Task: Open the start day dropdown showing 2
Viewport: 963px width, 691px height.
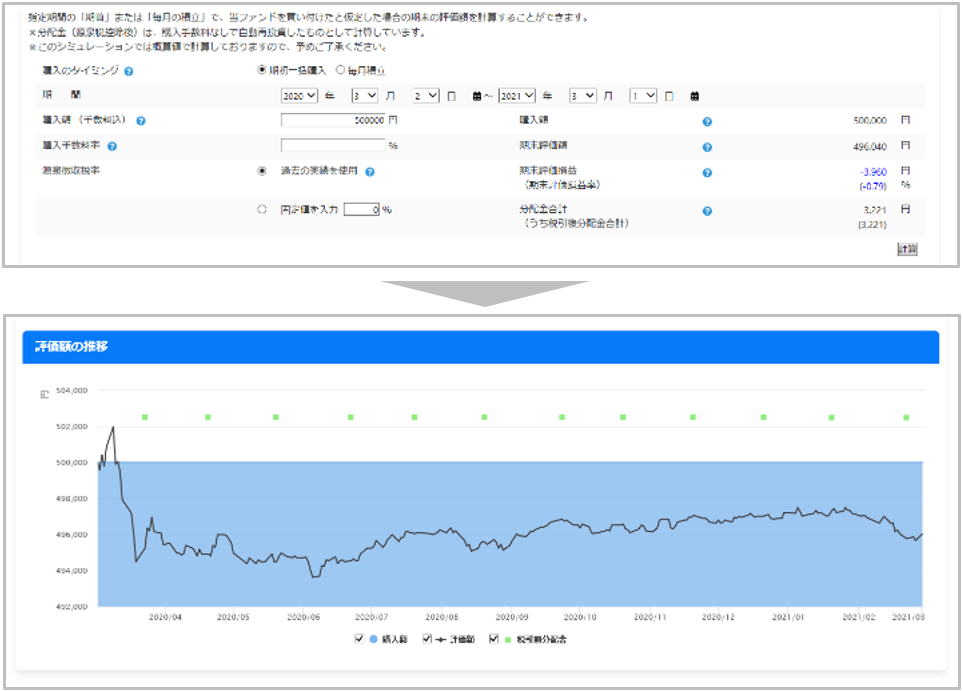Action: point(426,96)
